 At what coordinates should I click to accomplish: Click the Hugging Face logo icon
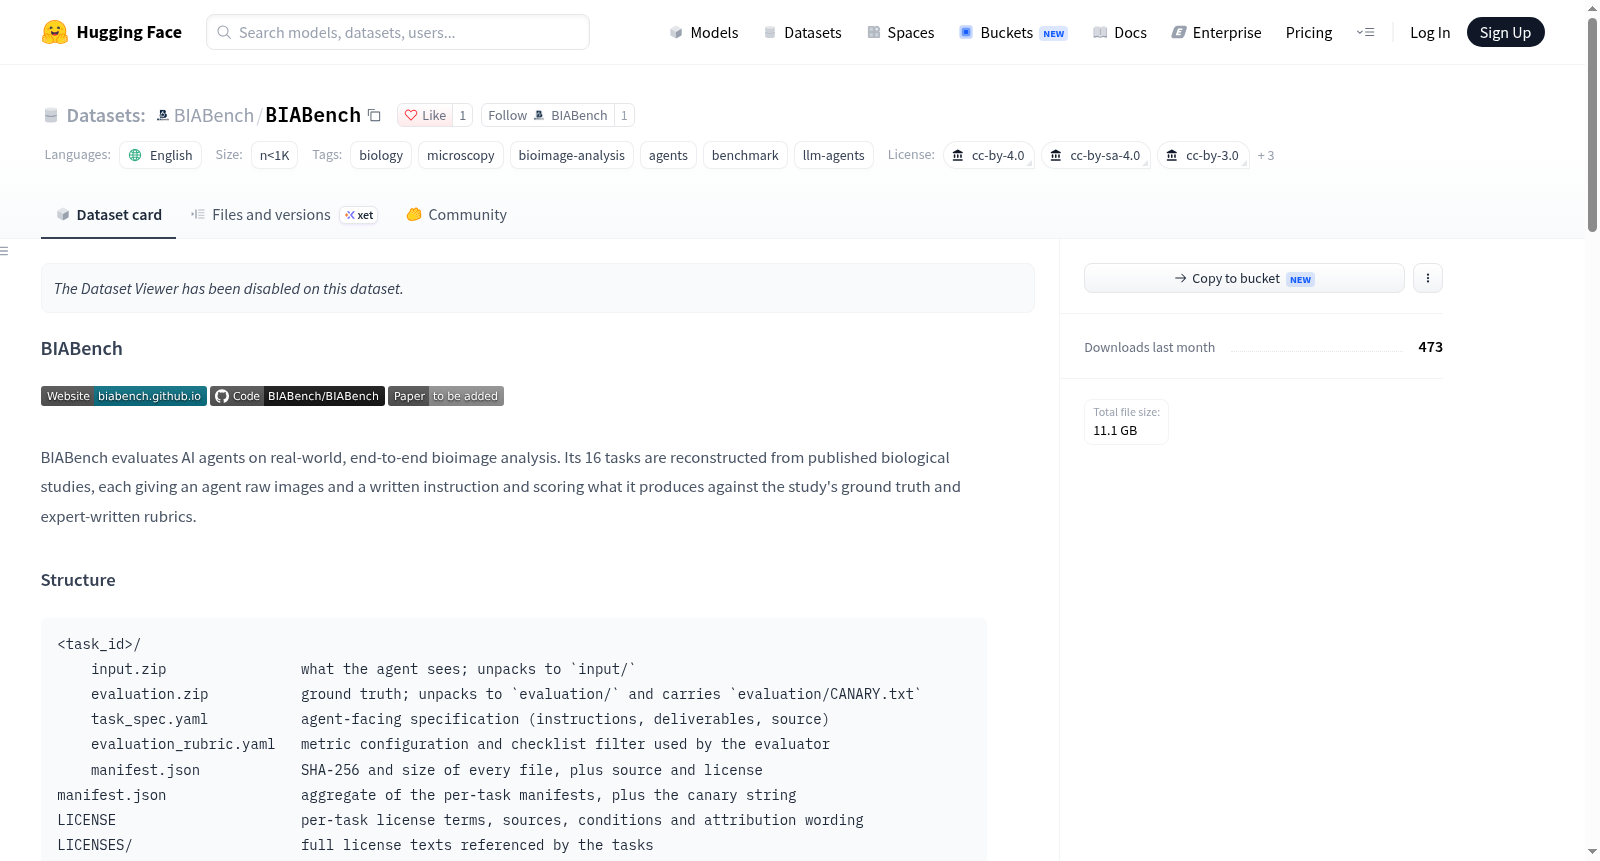[x=55, y=32]
